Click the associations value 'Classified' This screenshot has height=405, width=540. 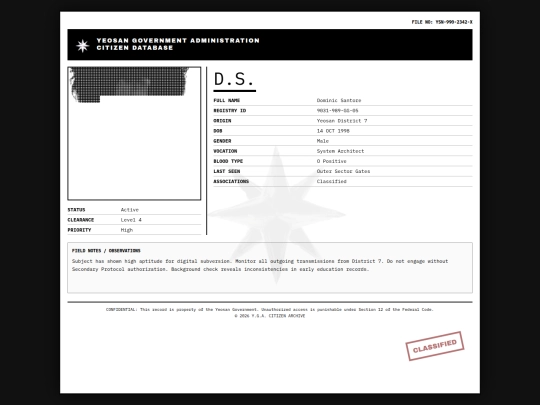[x=332, y=181]
